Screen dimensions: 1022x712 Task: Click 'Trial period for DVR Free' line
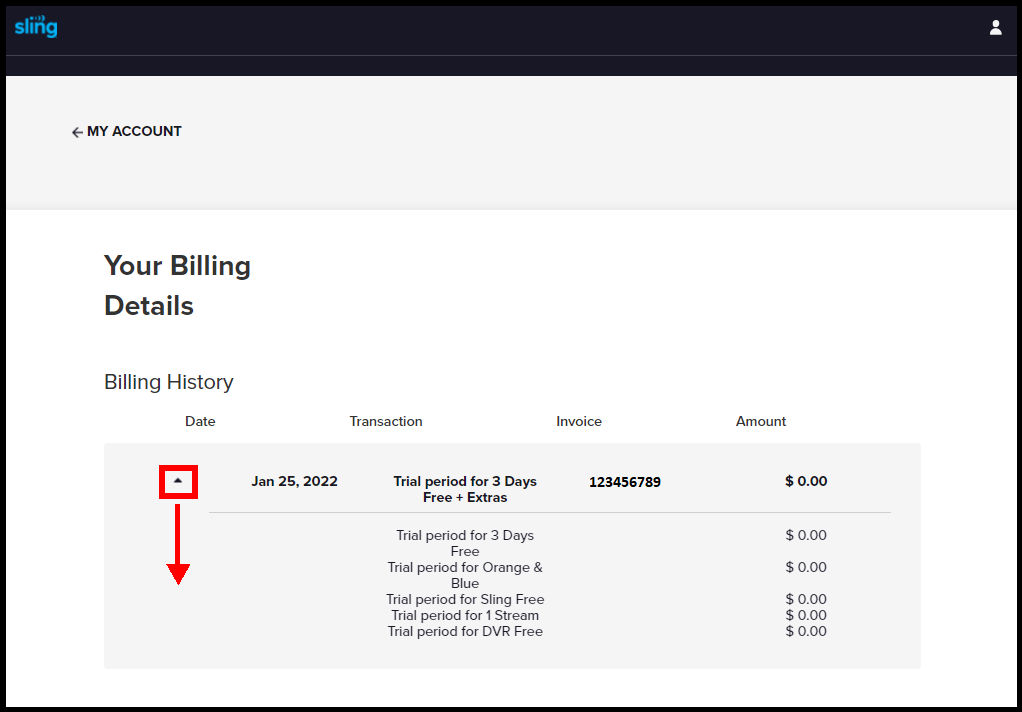coord(465,631)
